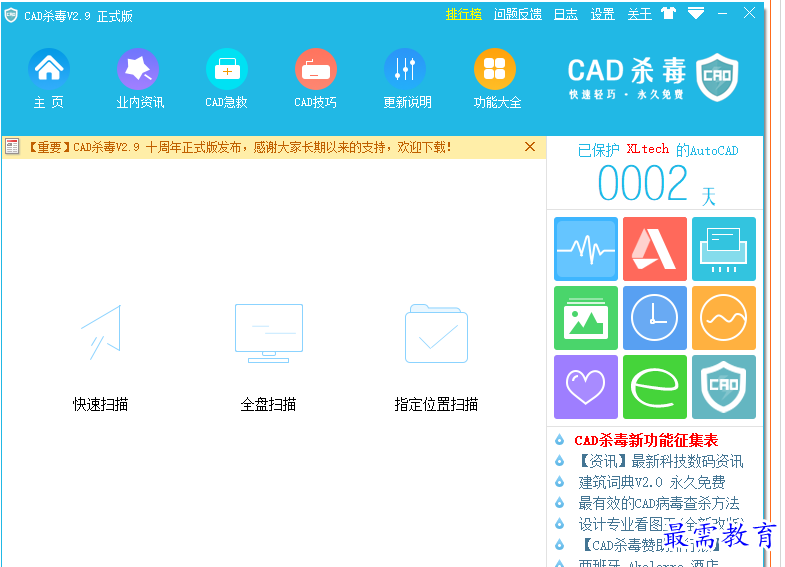Viewport: 785px width, 567px height.
Task: Open the 业内资讯 industry news icon
Action: [138, 69]
